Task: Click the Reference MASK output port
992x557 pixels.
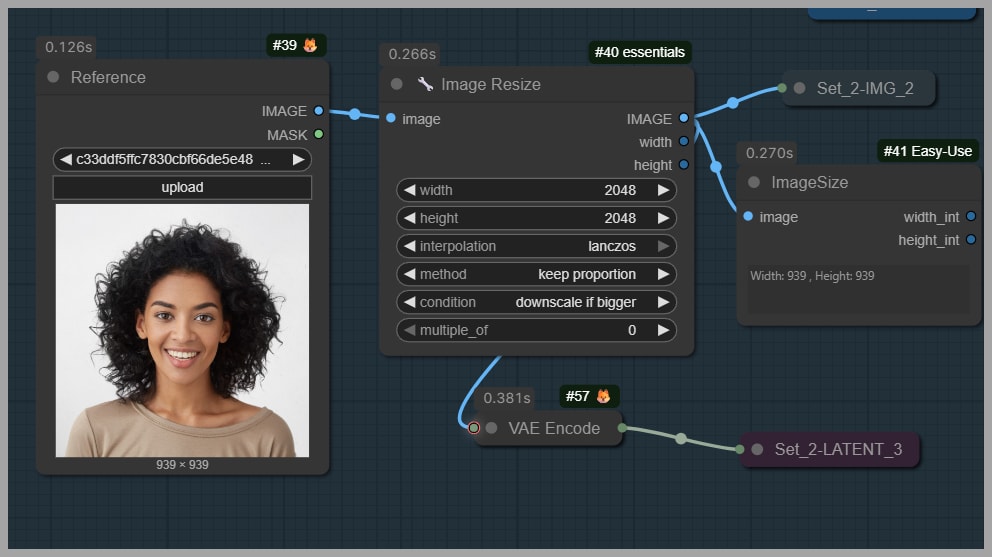Action: pos(318,134)
